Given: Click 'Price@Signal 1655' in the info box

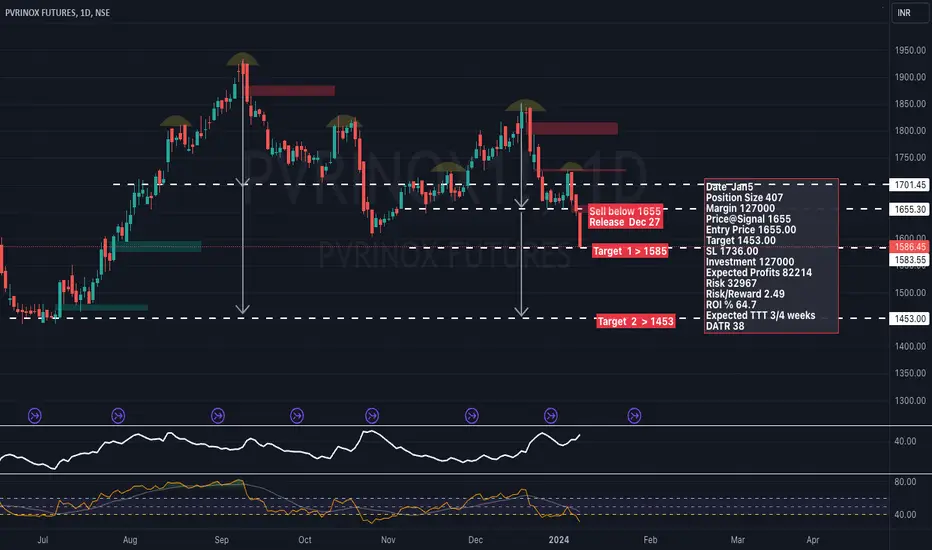Looking at the screenshot, I should [x=748, y=219].
